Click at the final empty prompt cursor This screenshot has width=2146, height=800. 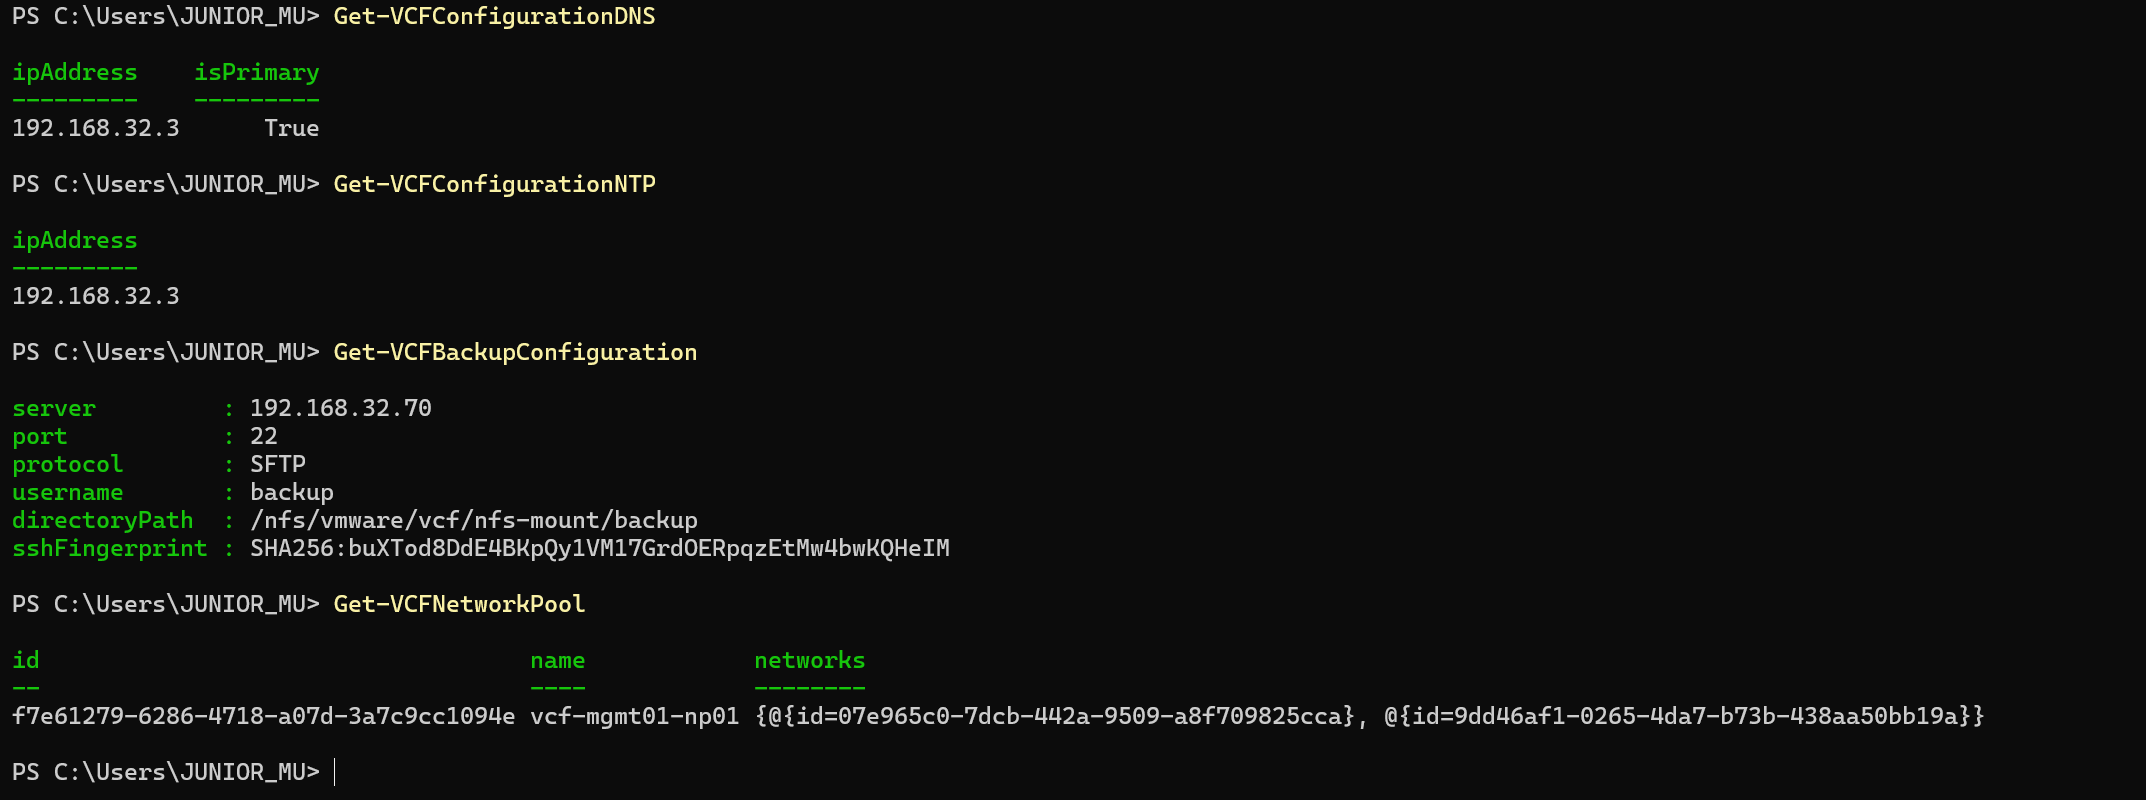point(336,772)
